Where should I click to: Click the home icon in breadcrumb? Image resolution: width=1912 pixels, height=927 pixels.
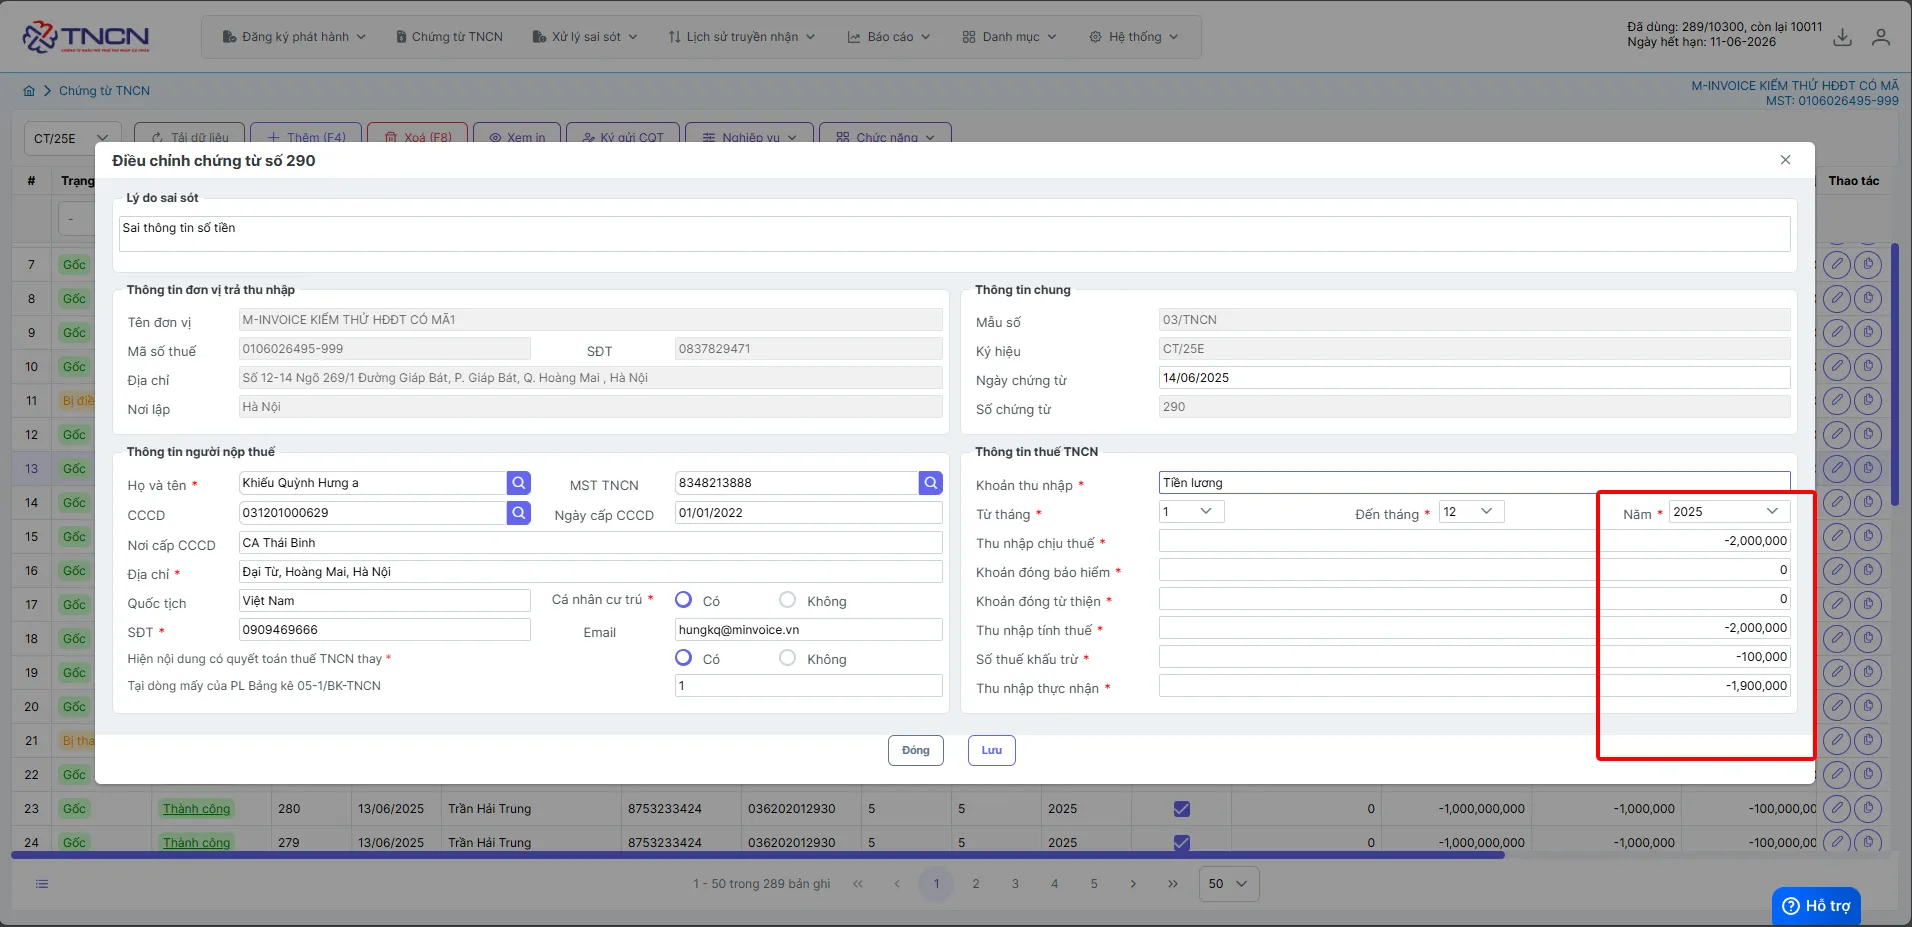coord(29,91)
